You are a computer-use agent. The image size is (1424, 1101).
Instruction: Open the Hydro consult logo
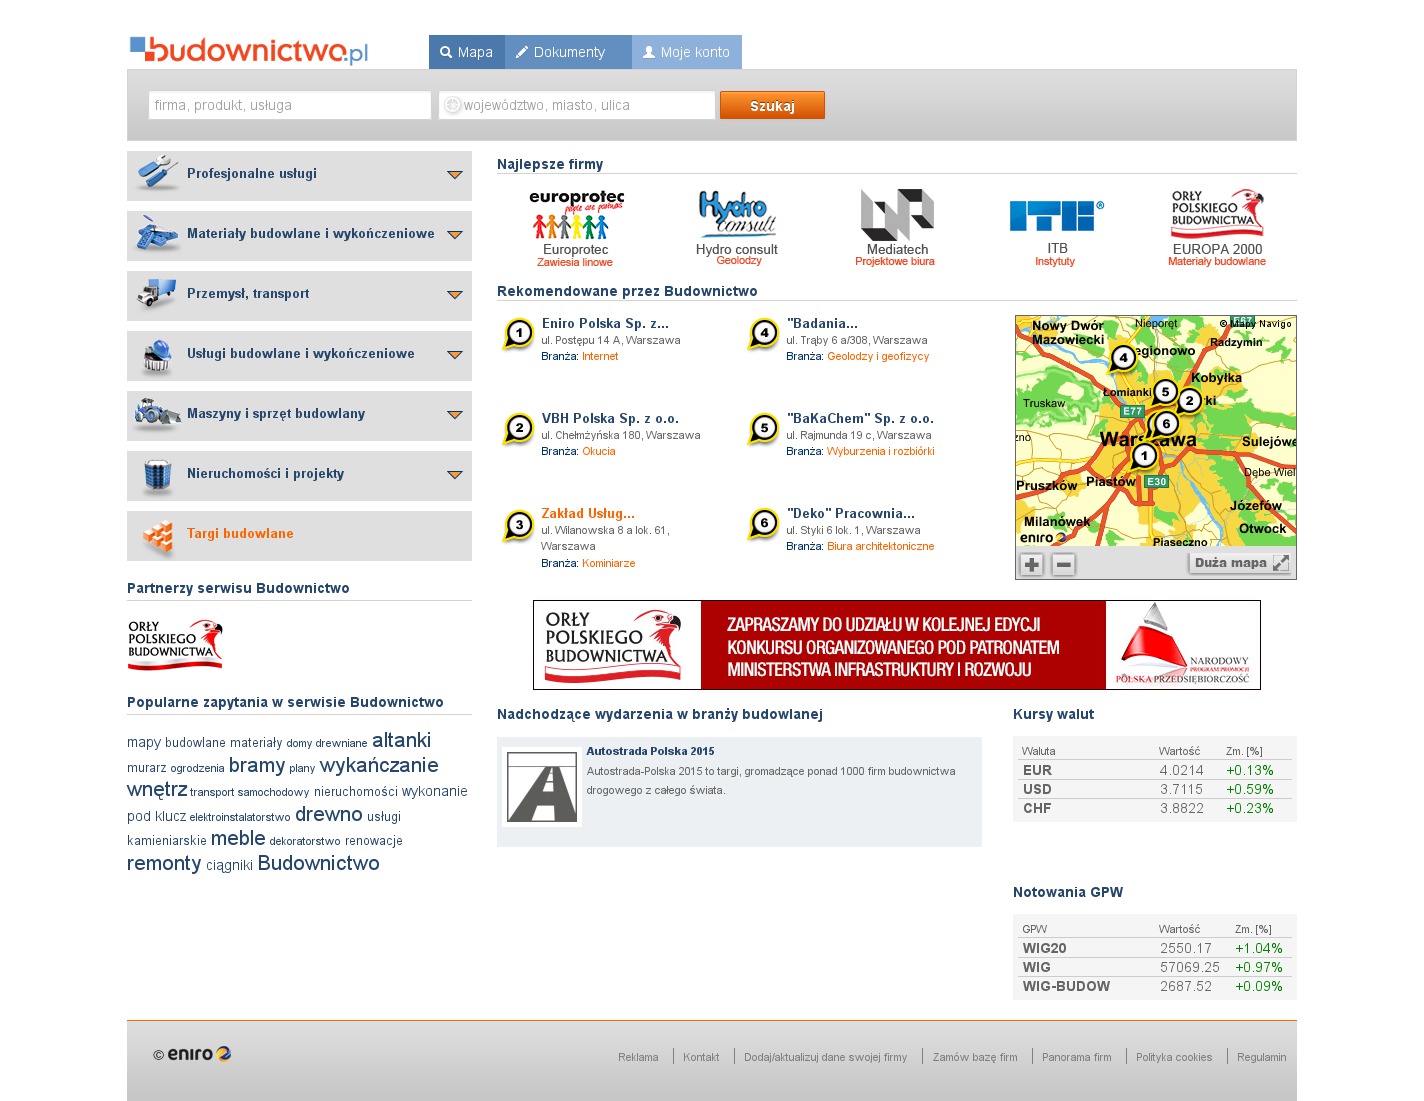tap(737, 214)
